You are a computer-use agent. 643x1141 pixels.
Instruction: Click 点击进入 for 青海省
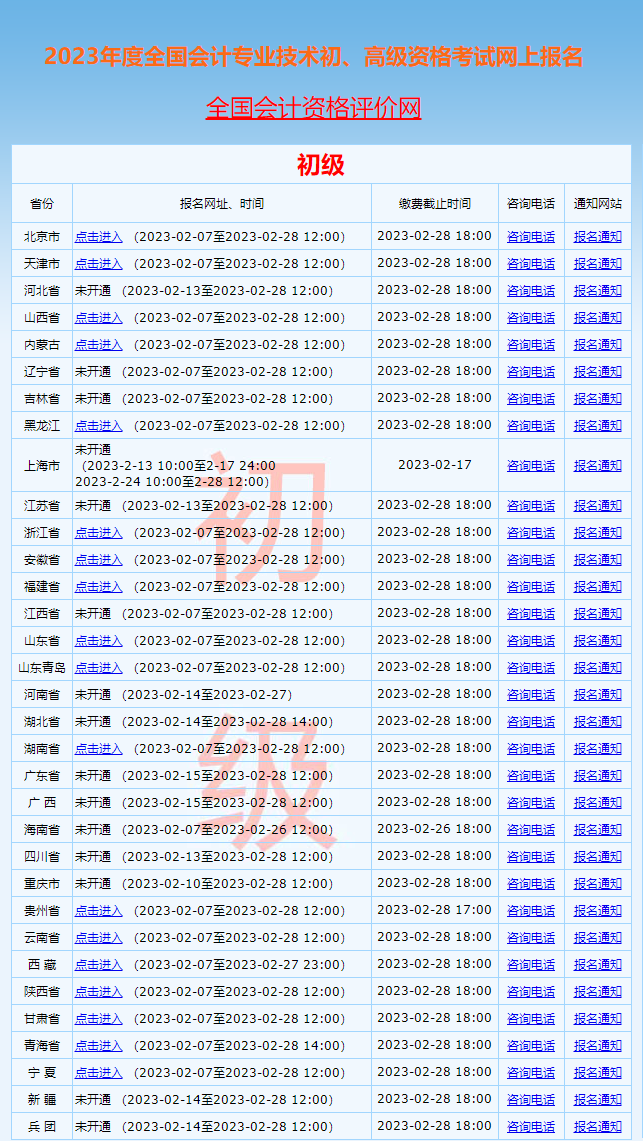click(98, 1046)
